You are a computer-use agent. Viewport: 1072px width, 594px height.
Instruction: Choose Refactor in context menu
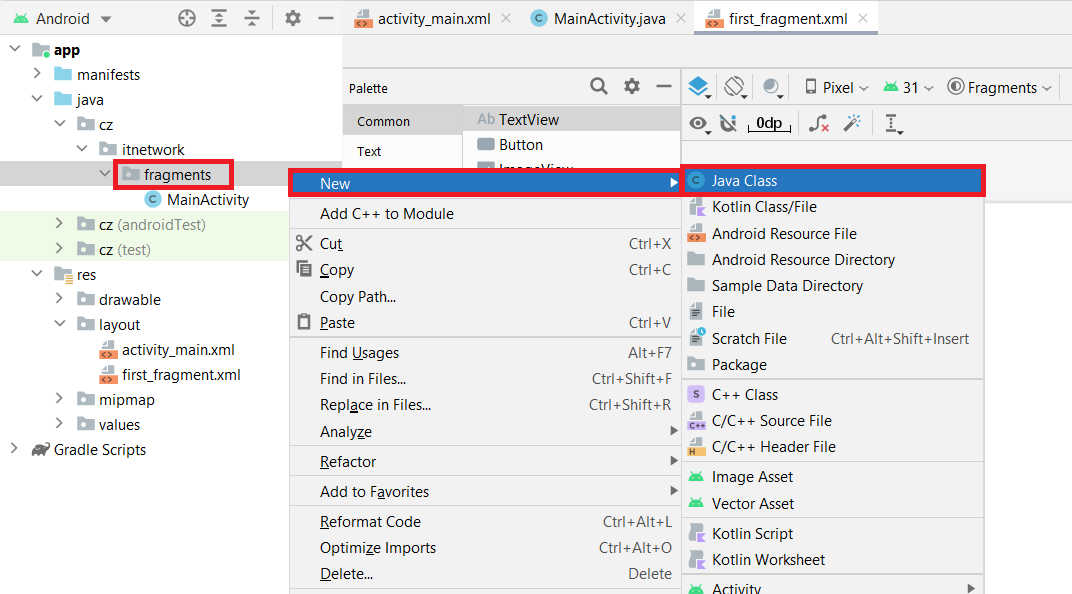click(348, 462)
